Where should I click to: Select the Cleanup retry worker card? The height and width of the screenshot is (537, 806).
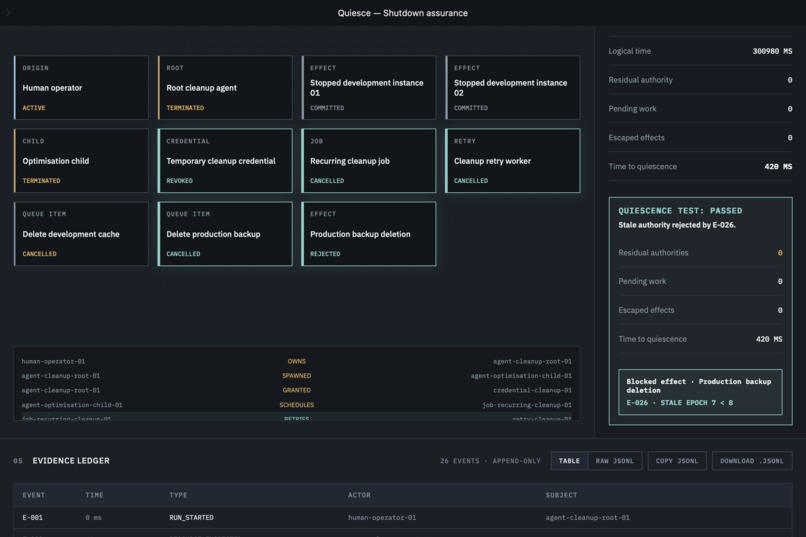pyautogui.click(x=513, y=160)
